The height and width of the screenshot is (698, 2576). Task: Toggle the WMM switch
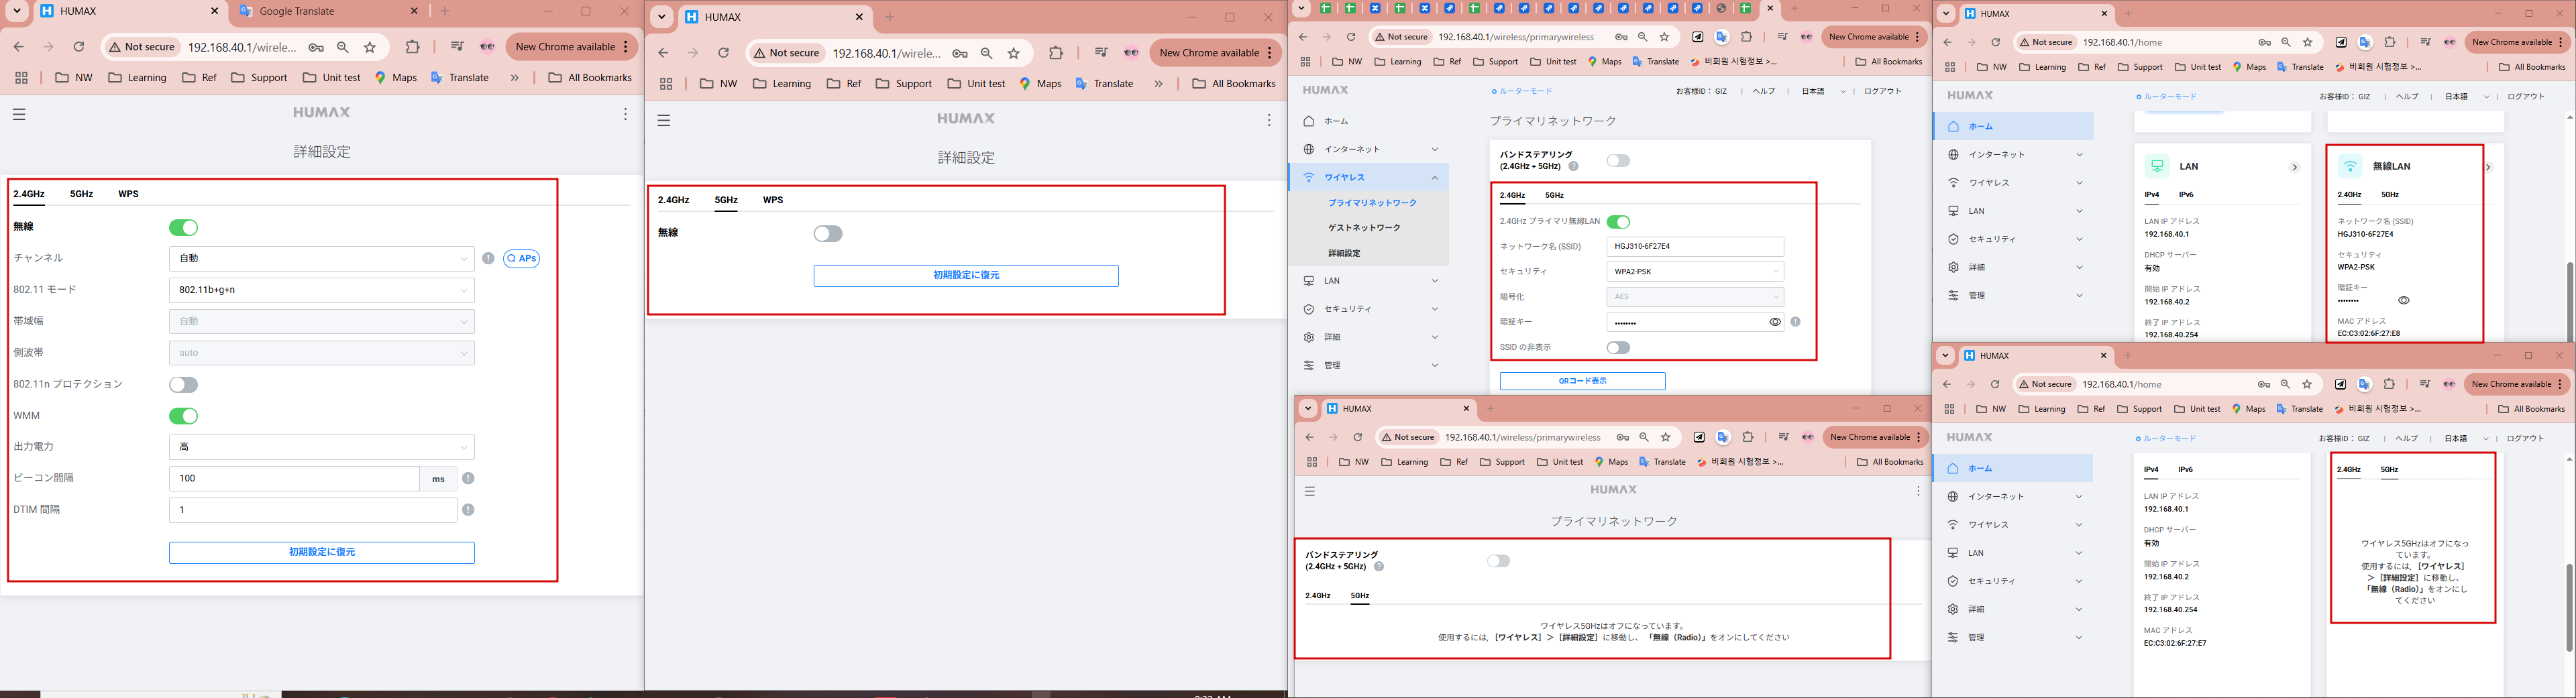tap(183, 416)
